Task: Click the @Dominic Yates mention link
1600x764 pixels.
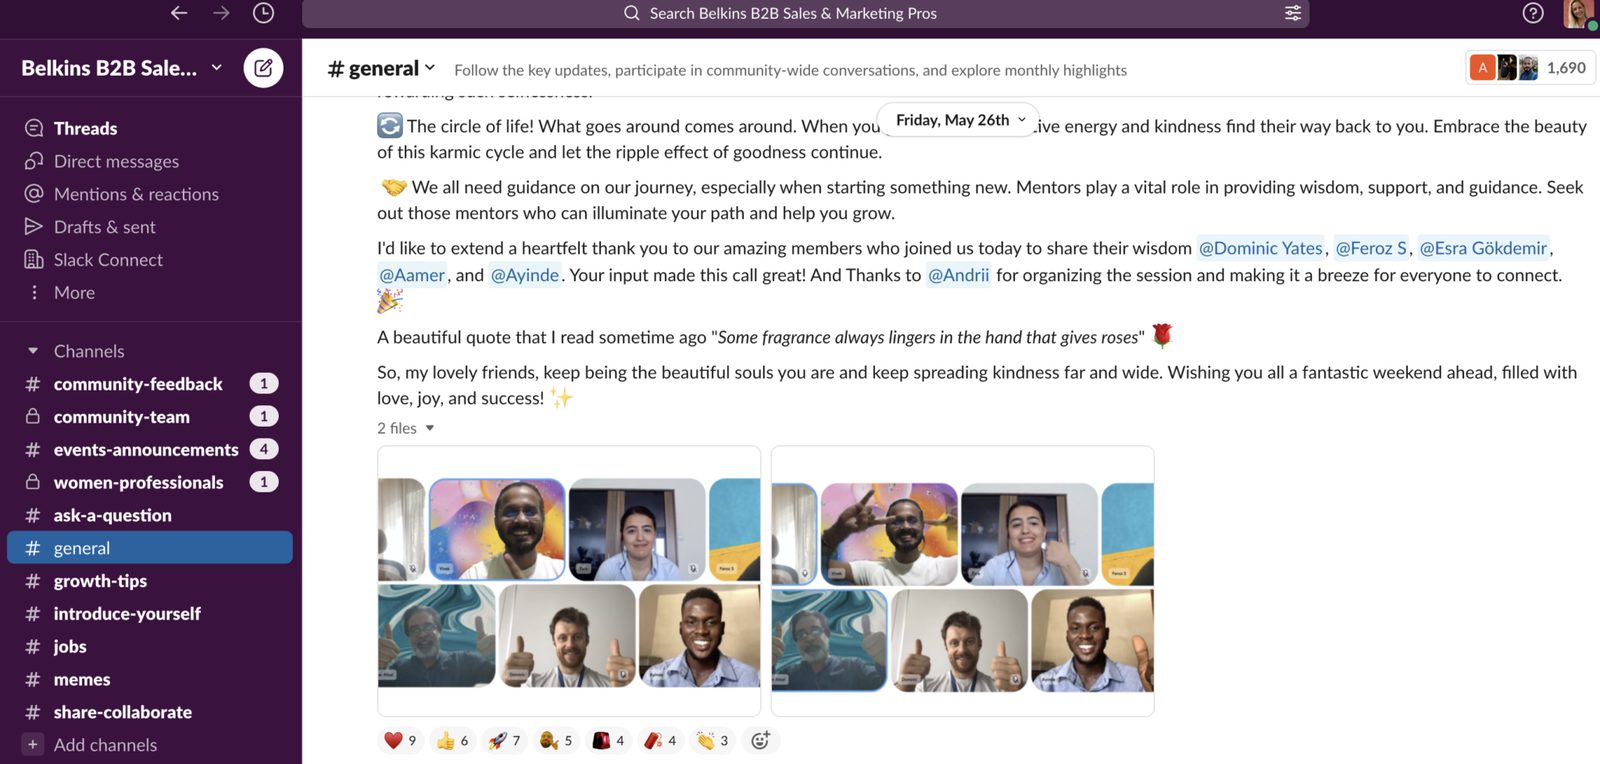Action: pos(1260,248)
